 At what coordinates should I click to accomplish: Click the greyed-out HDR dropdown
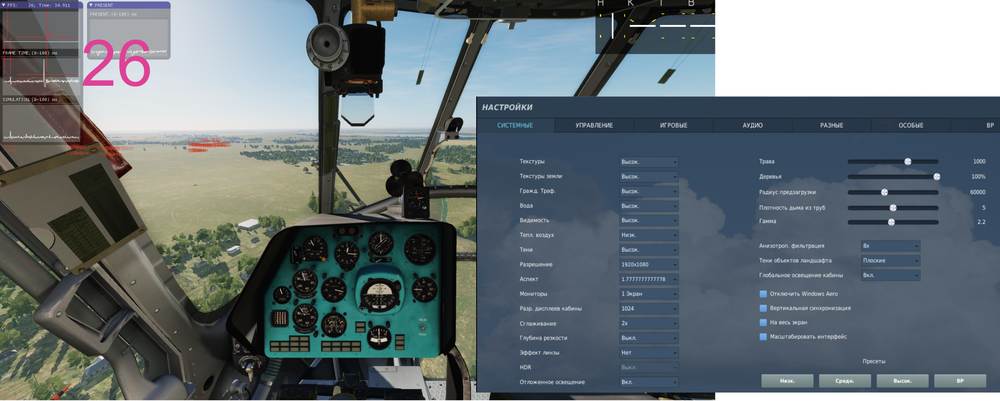pyautogui.click(x=649, y=367)
